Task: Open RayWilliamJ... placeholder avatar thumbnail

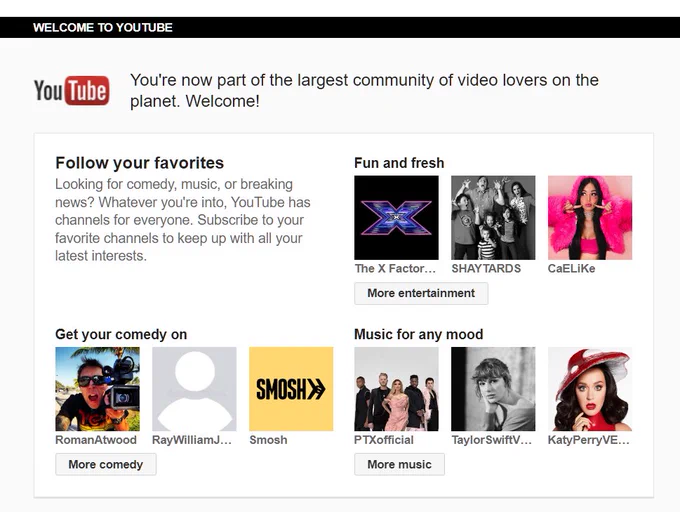Action: 194,389
